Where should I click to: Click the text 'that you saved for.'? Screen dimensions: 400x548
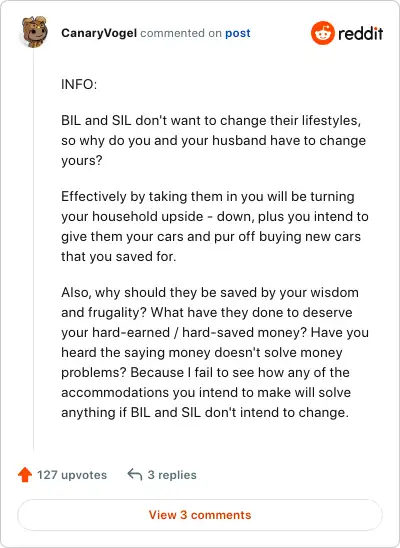pyautogui.click(x=118, y=257)
